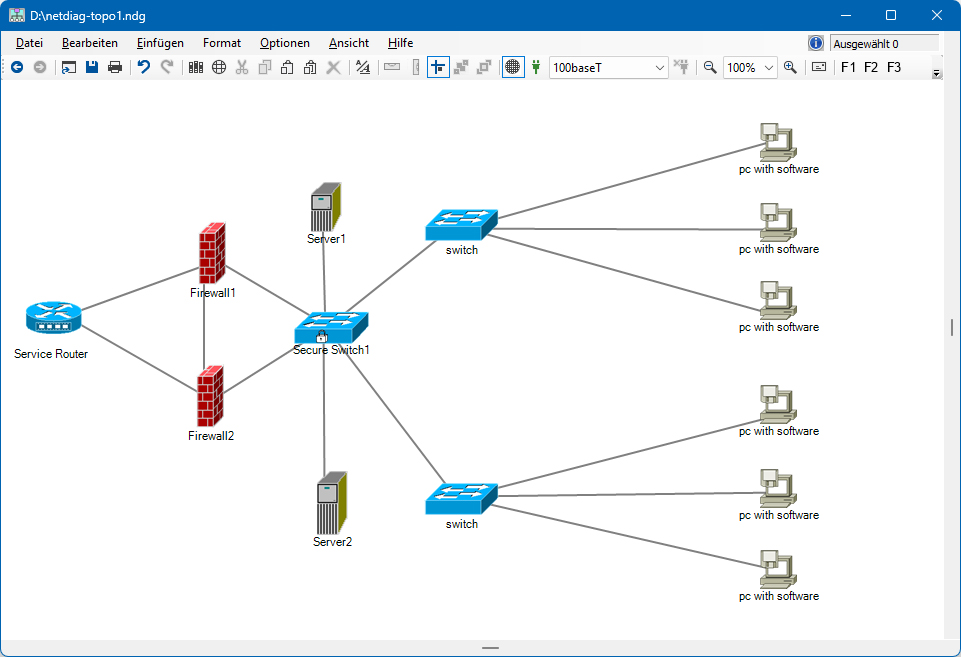The height and width of the screenshot is (657, 961).
Task: Click the Server2 text label
Action: point(332,542)
